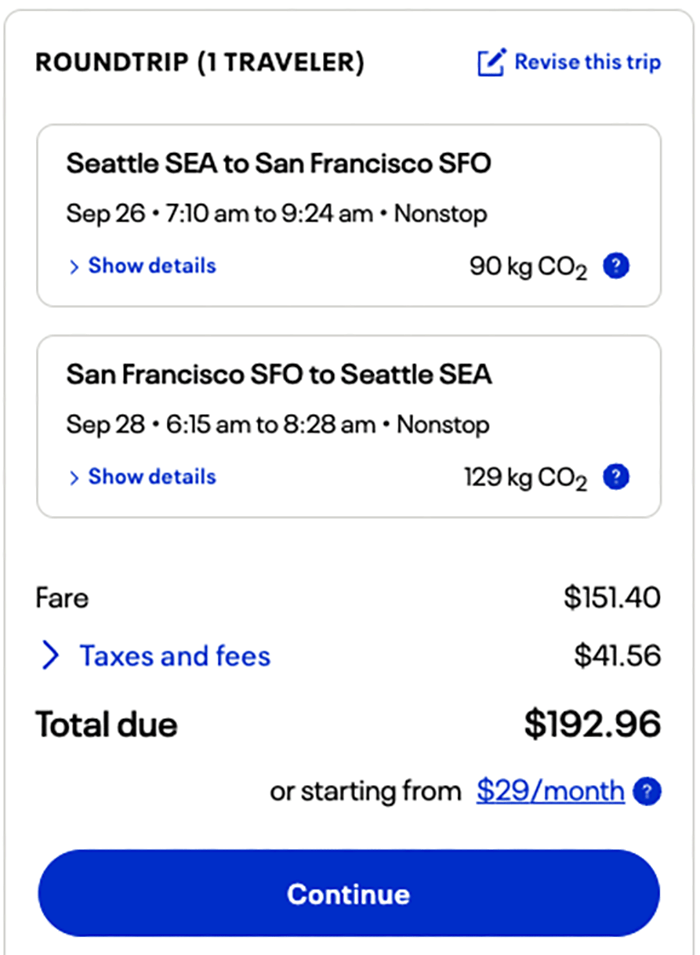Click the chevron beside the Sep 26 flight's Show details
Screen dimensions: 700x955
[x=74, y=267]
